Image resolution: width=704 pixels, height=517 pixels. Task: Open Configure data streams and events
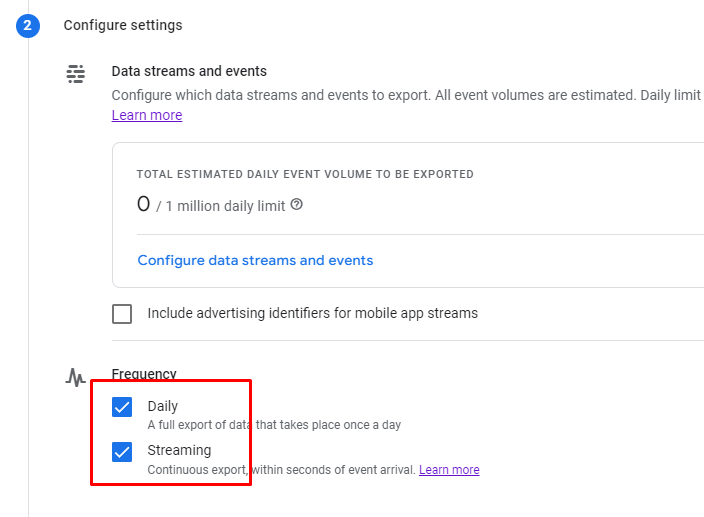pyautogui.click(x=255, y=260)
